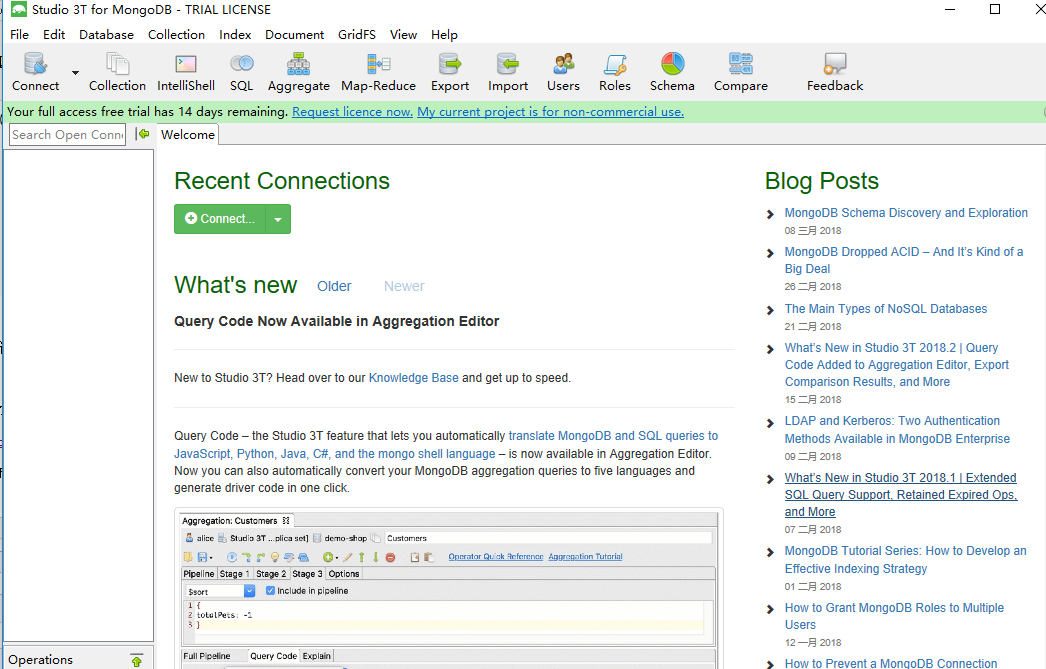Open the Database menu
This screenshot has width=1046, height=669.
pyautogui.click(x=106, y=35)
